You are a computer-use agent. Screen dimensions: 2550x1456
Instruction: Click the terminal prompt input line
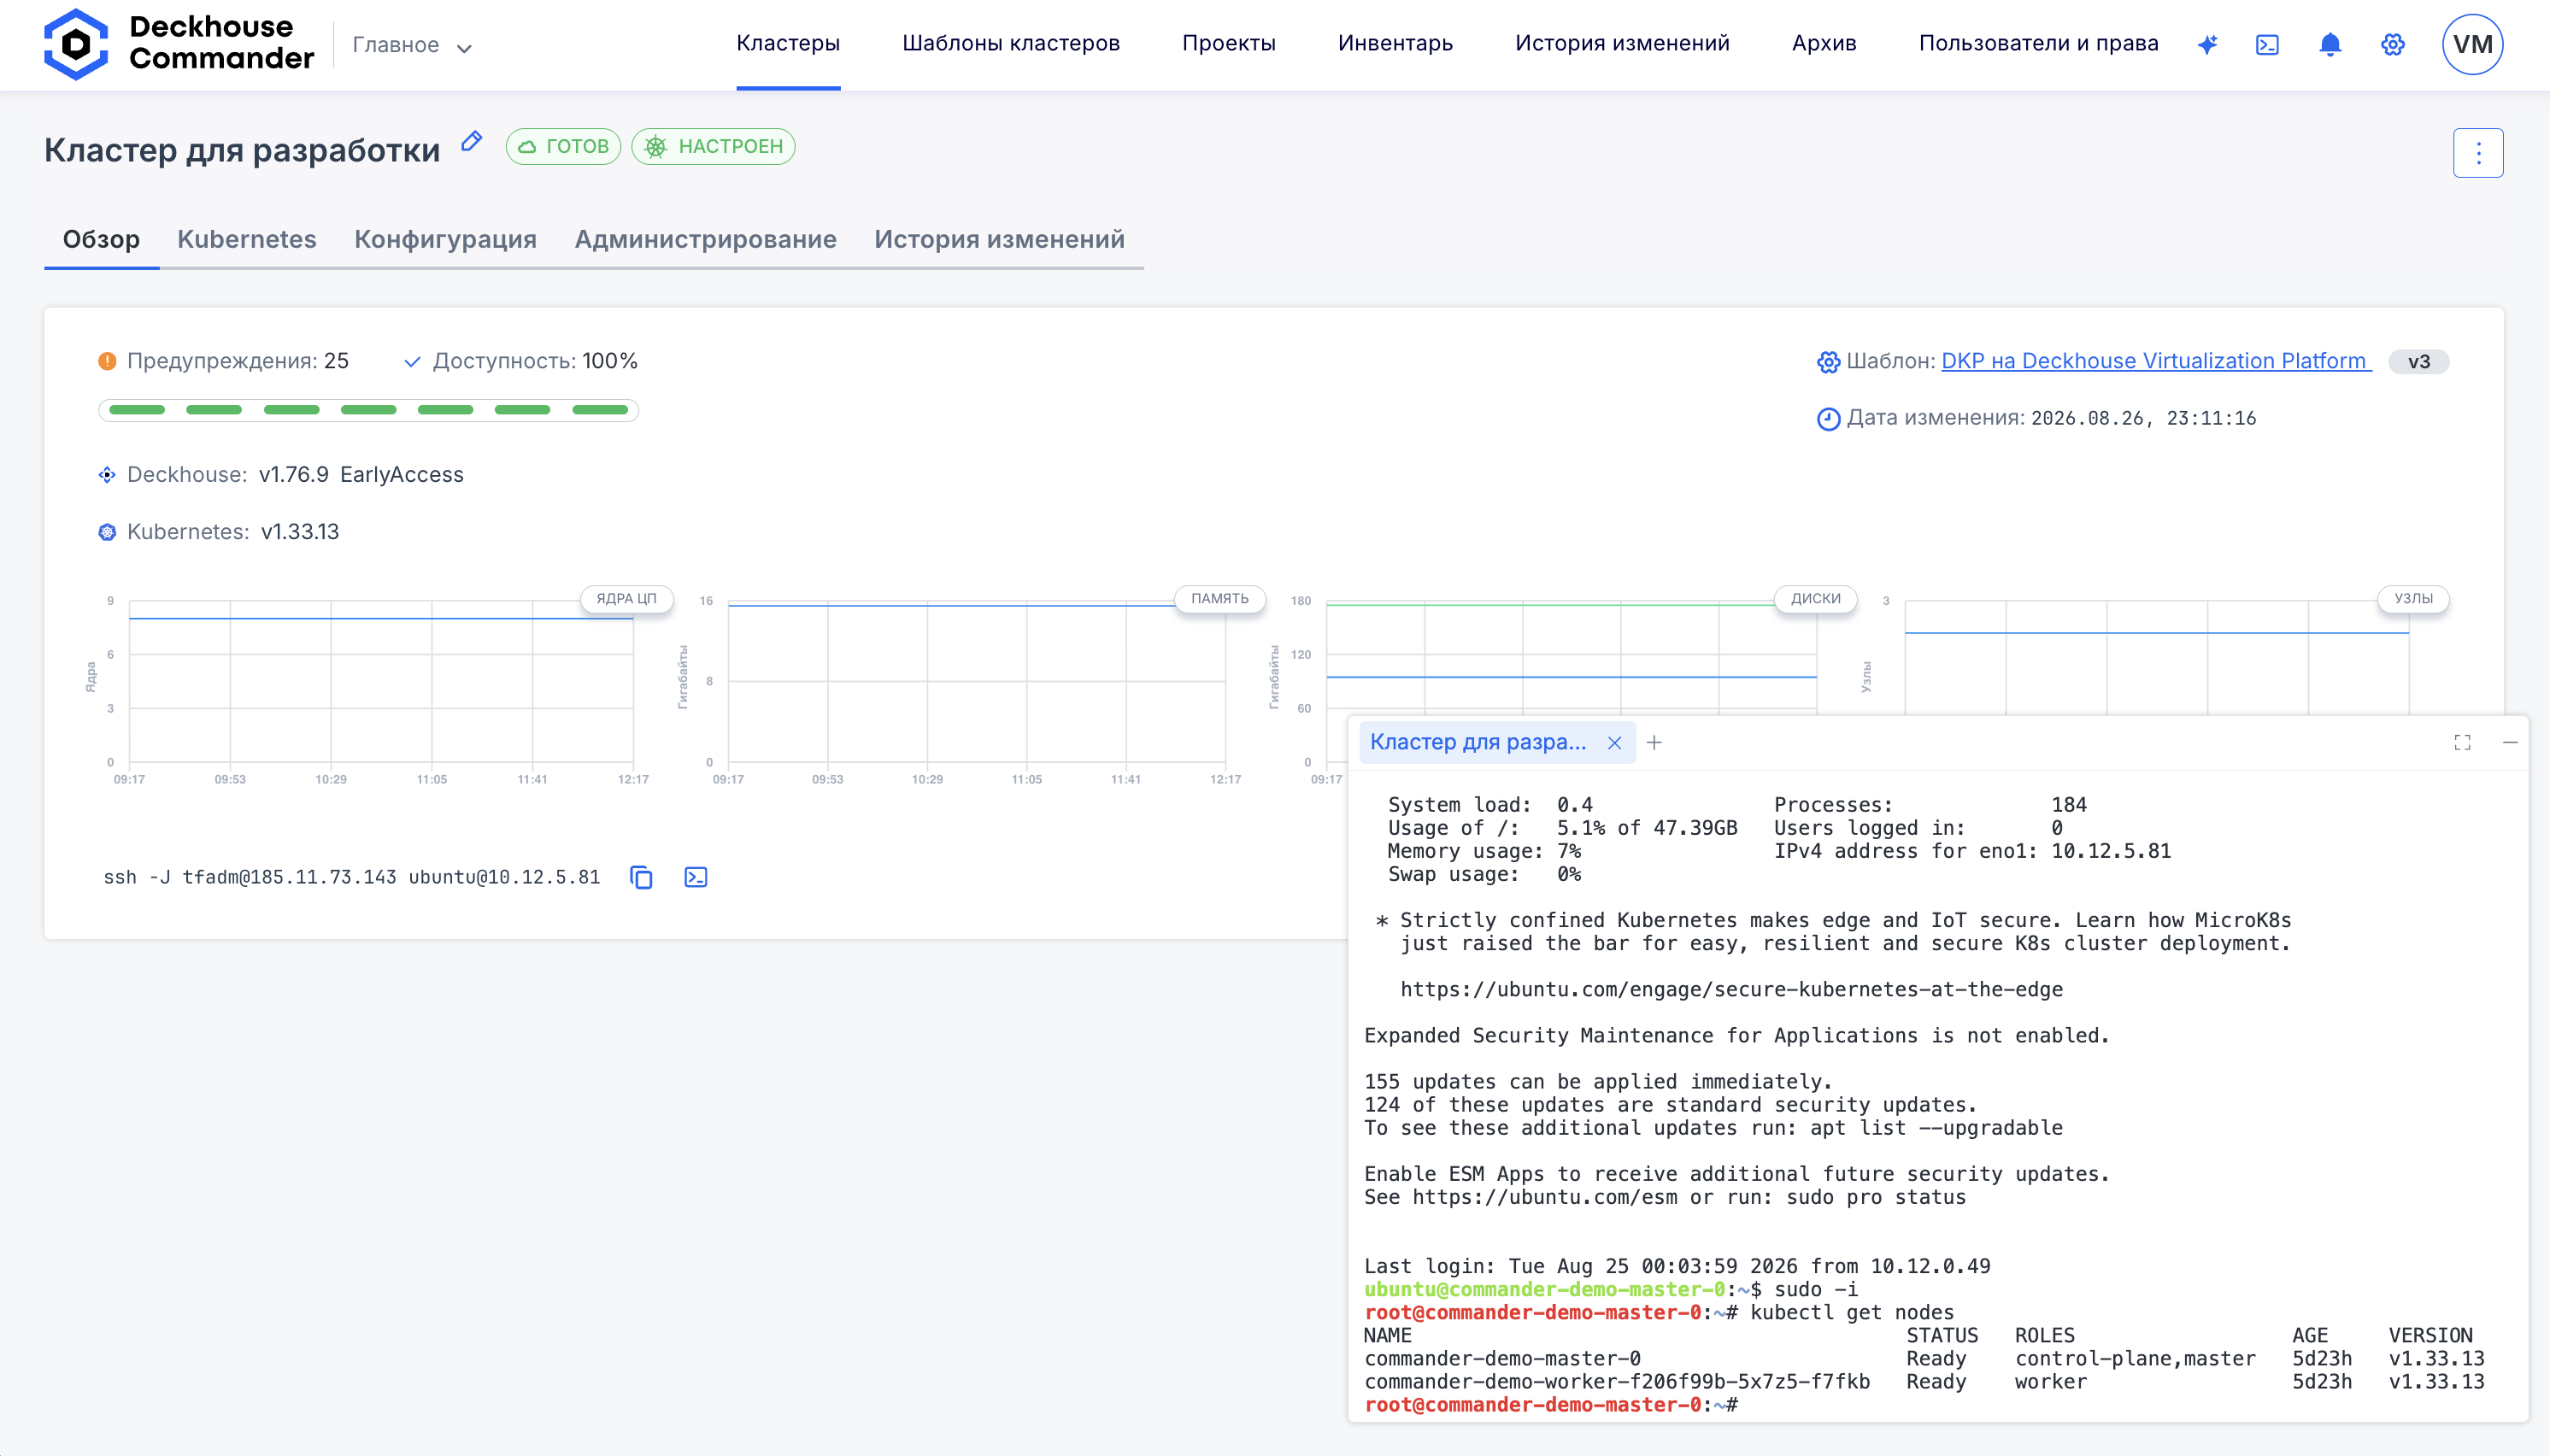tap(1552, 1405)
